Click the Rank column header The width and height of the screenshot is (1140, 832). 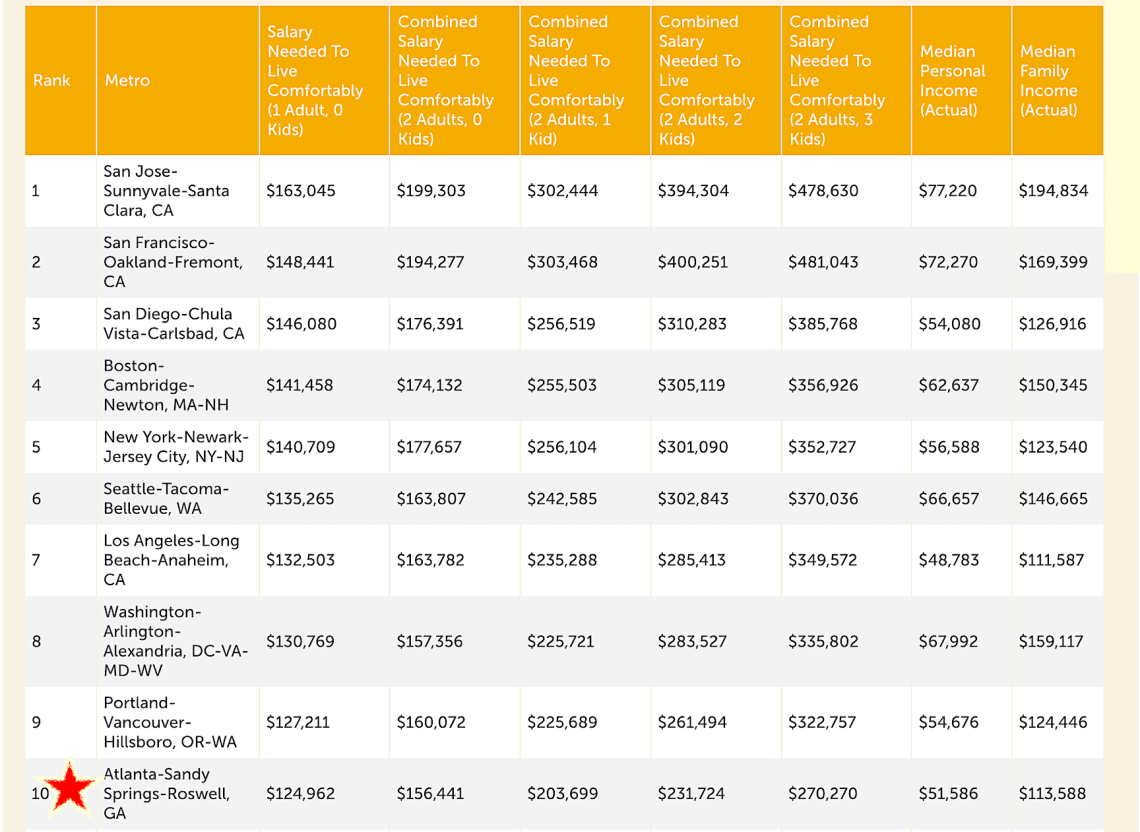[52, 80]
